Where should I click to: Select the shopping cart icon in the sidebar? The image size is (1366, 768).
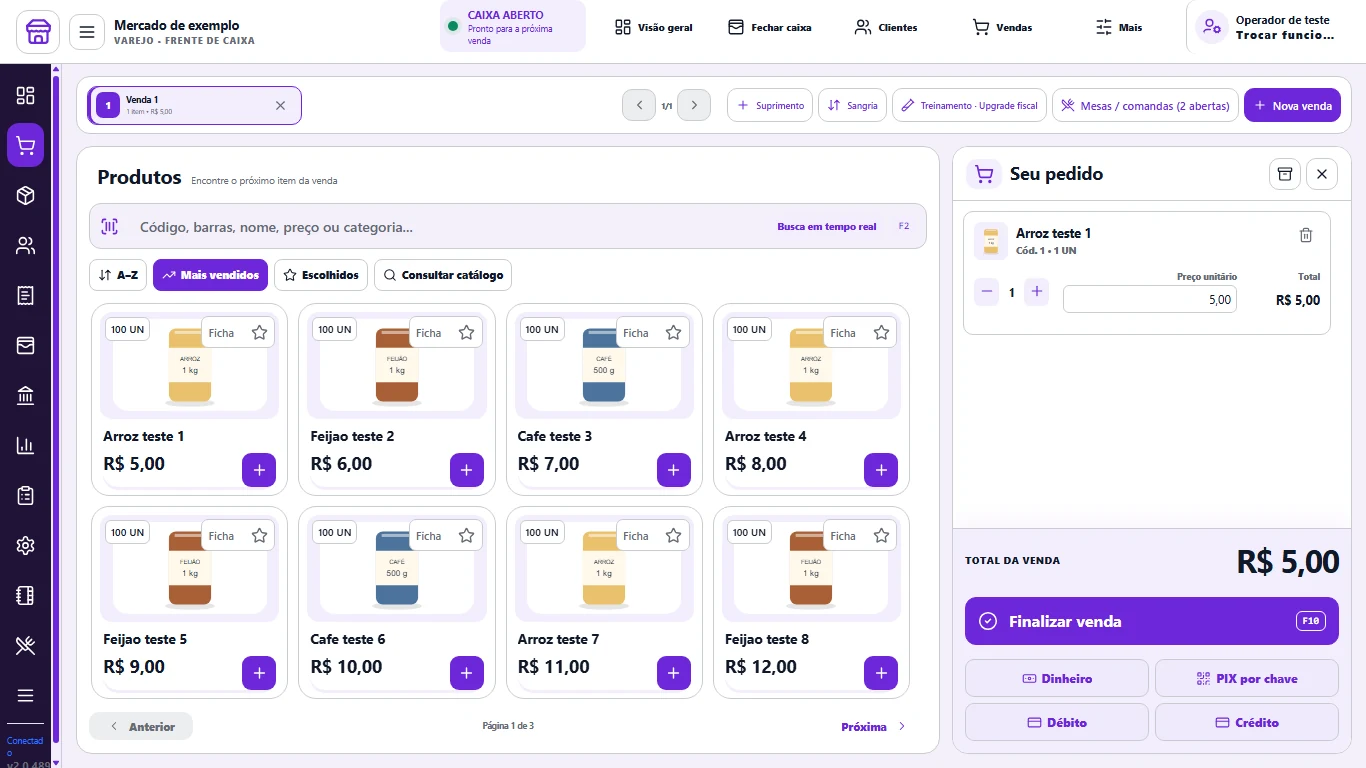point(25,145)
